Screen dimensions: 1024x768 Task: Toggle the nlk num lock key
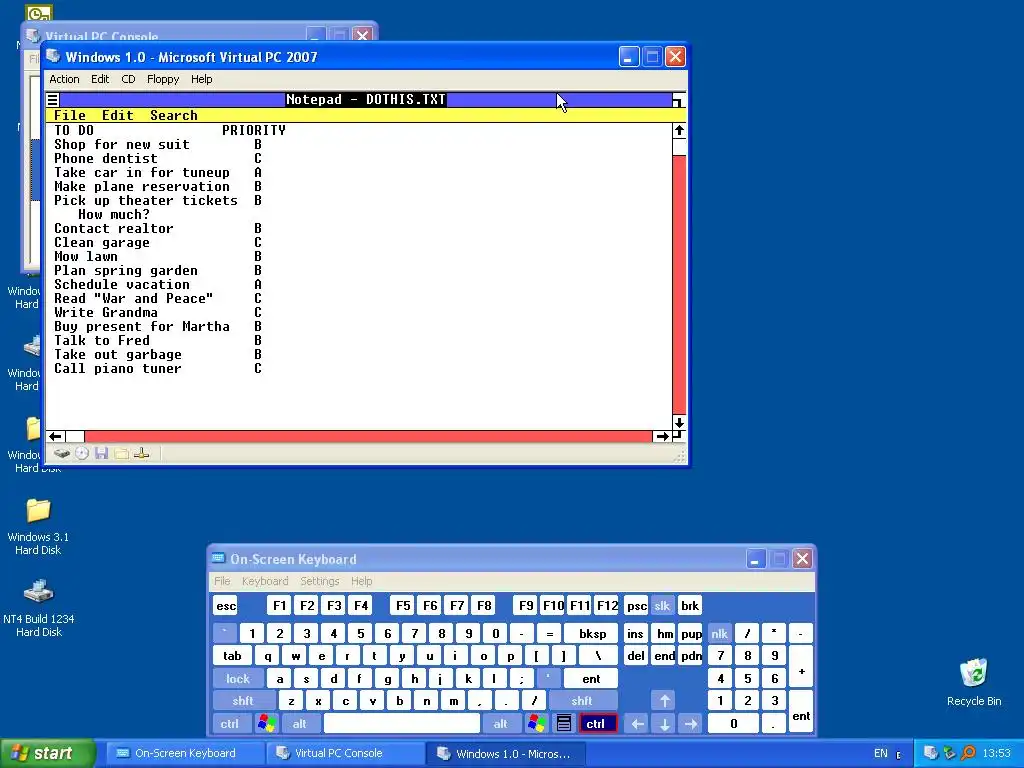719,633
